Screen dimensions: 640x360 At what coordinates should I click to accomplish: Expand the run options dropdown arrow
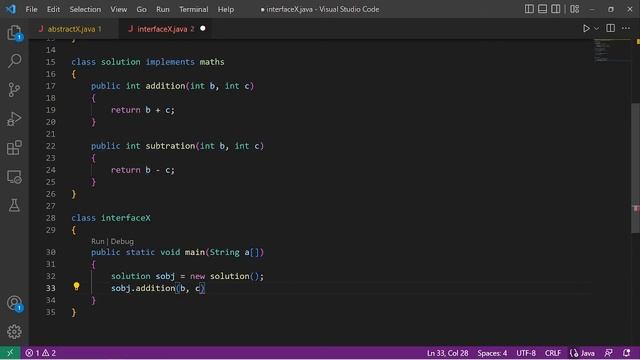pos(596,29)
